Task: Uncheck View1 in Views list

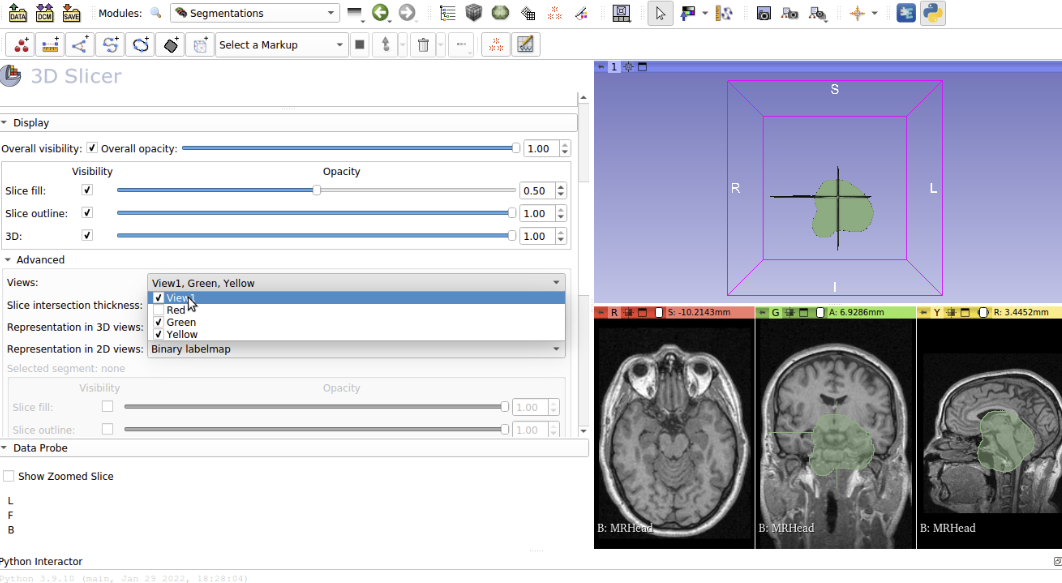Action: (x=158, y=298)
